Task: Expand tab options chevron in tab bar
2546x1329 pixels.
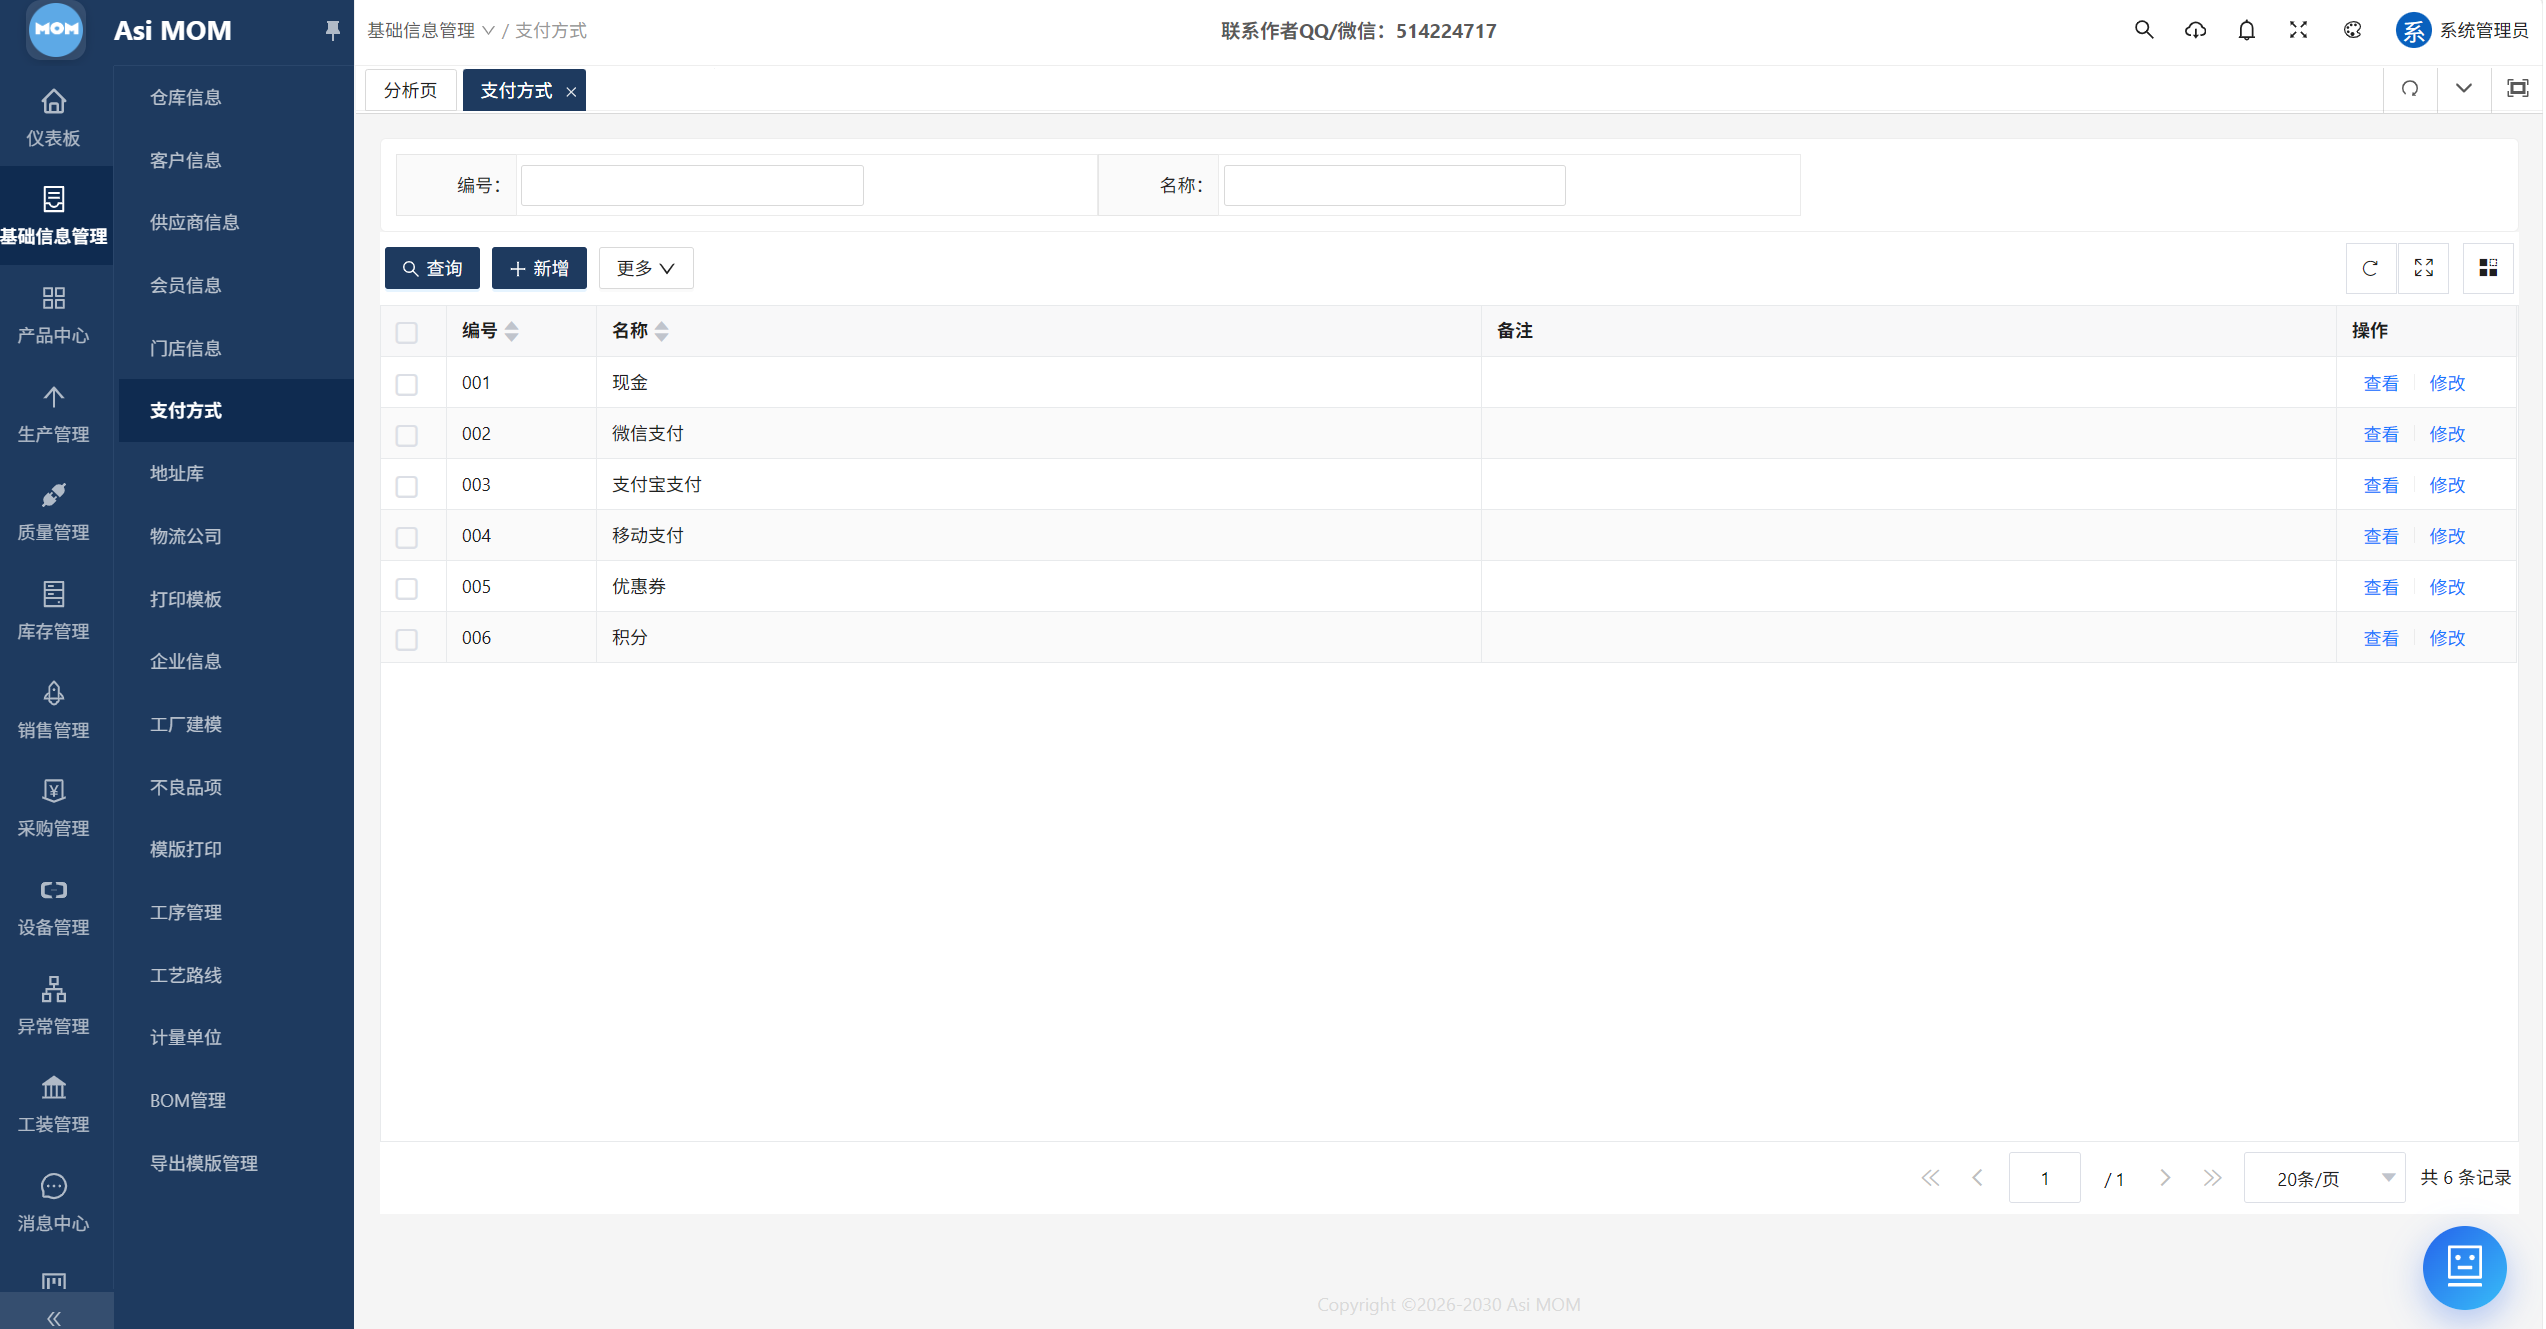Action: pos(2464,89)
